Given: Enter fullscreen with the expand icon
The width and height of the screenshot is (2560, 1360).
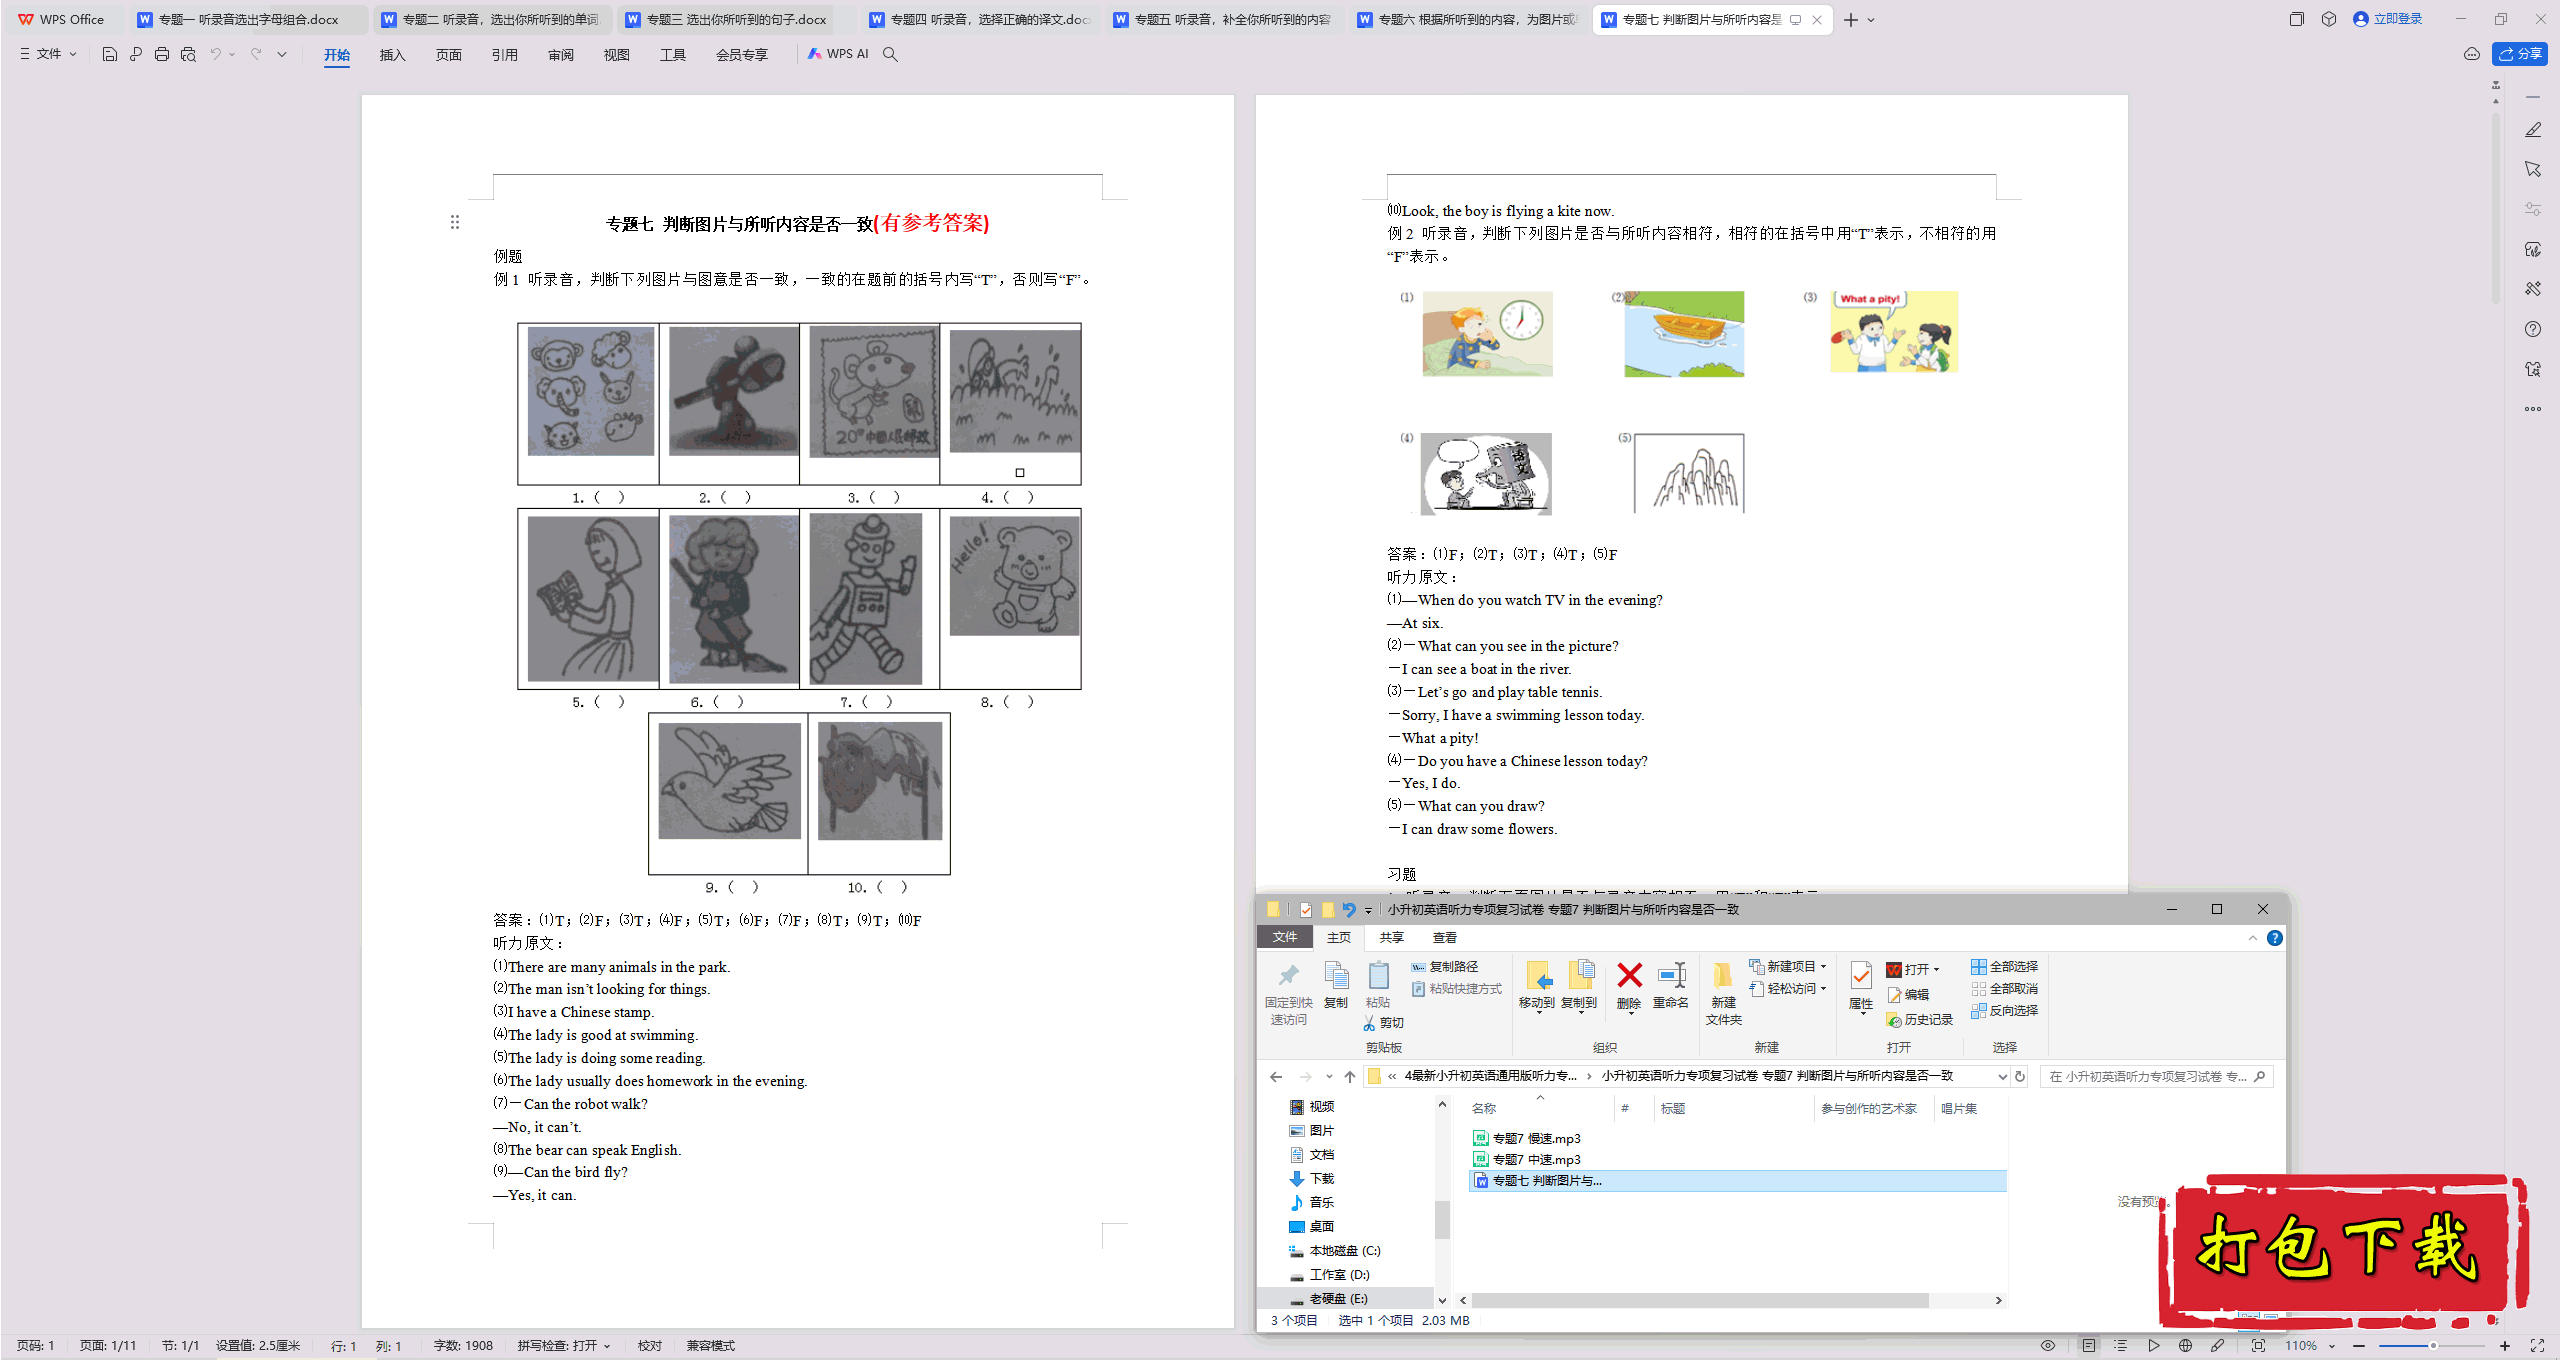Looking at the screenshot, I should 2537,1345.
